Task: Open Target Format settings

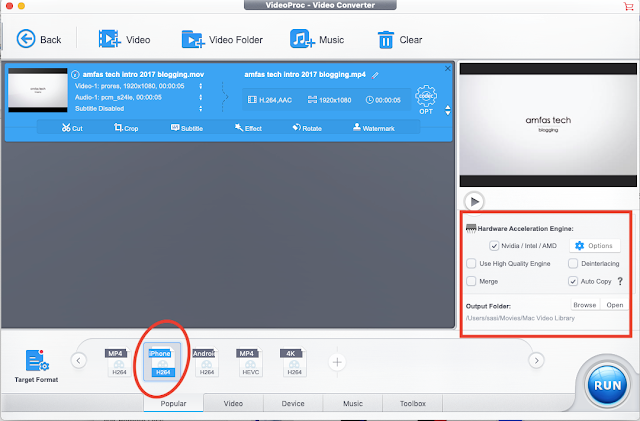Action: 36,366
